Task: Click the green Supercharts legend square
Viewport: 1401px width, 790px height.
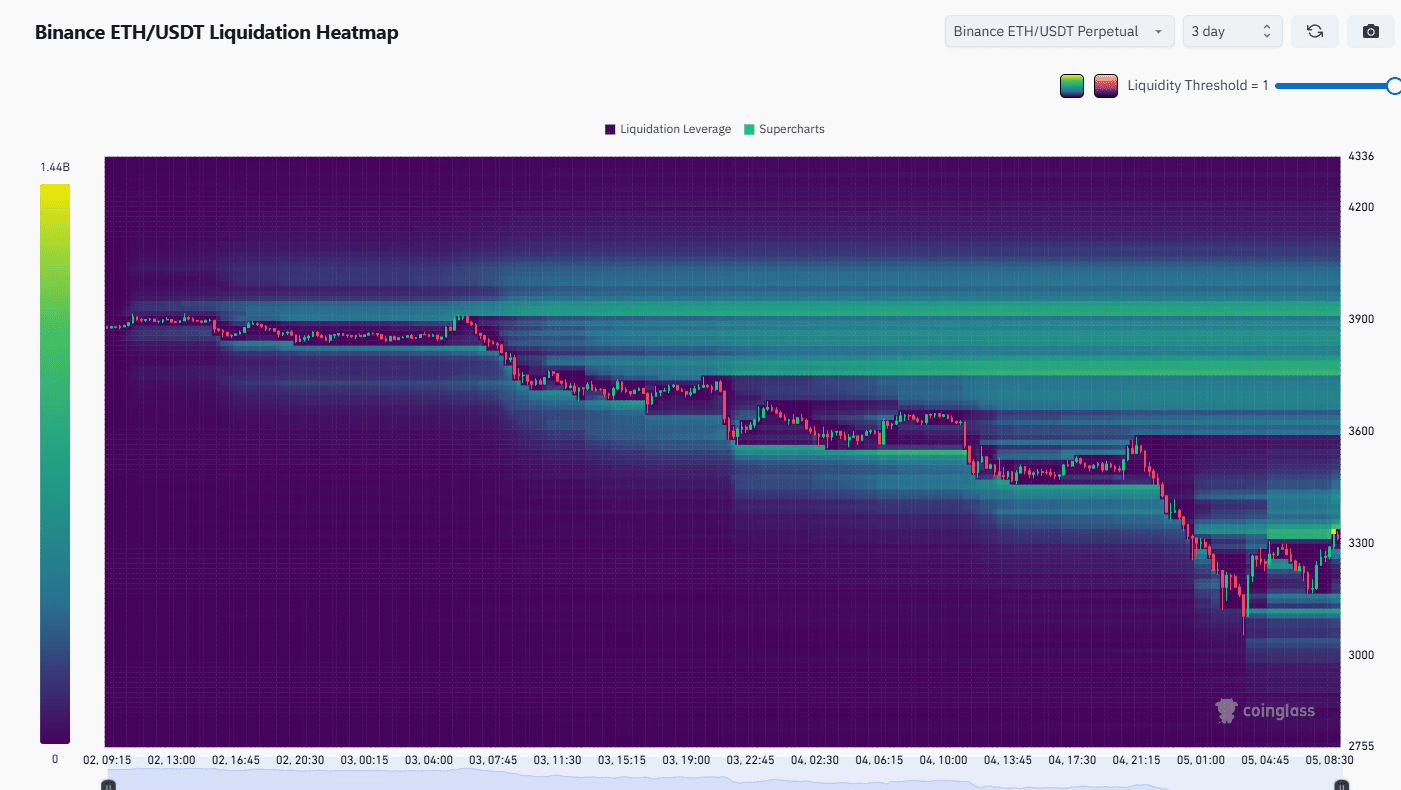Action: 749,130
